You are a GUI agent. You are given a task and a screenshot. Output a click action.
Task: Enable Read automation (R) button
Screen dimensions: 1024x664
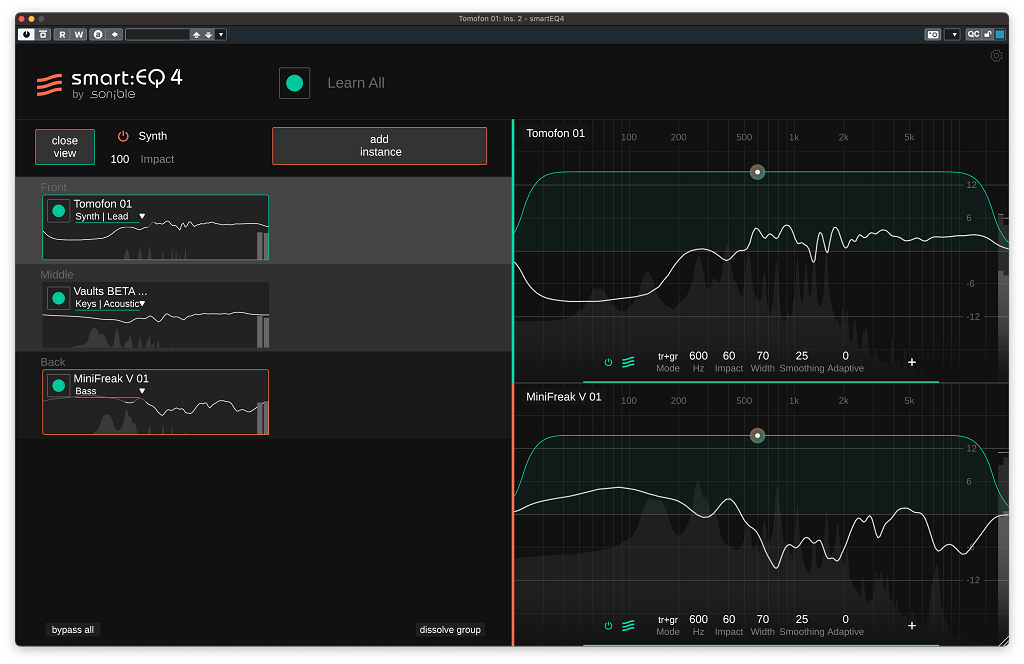coord(62,35)
